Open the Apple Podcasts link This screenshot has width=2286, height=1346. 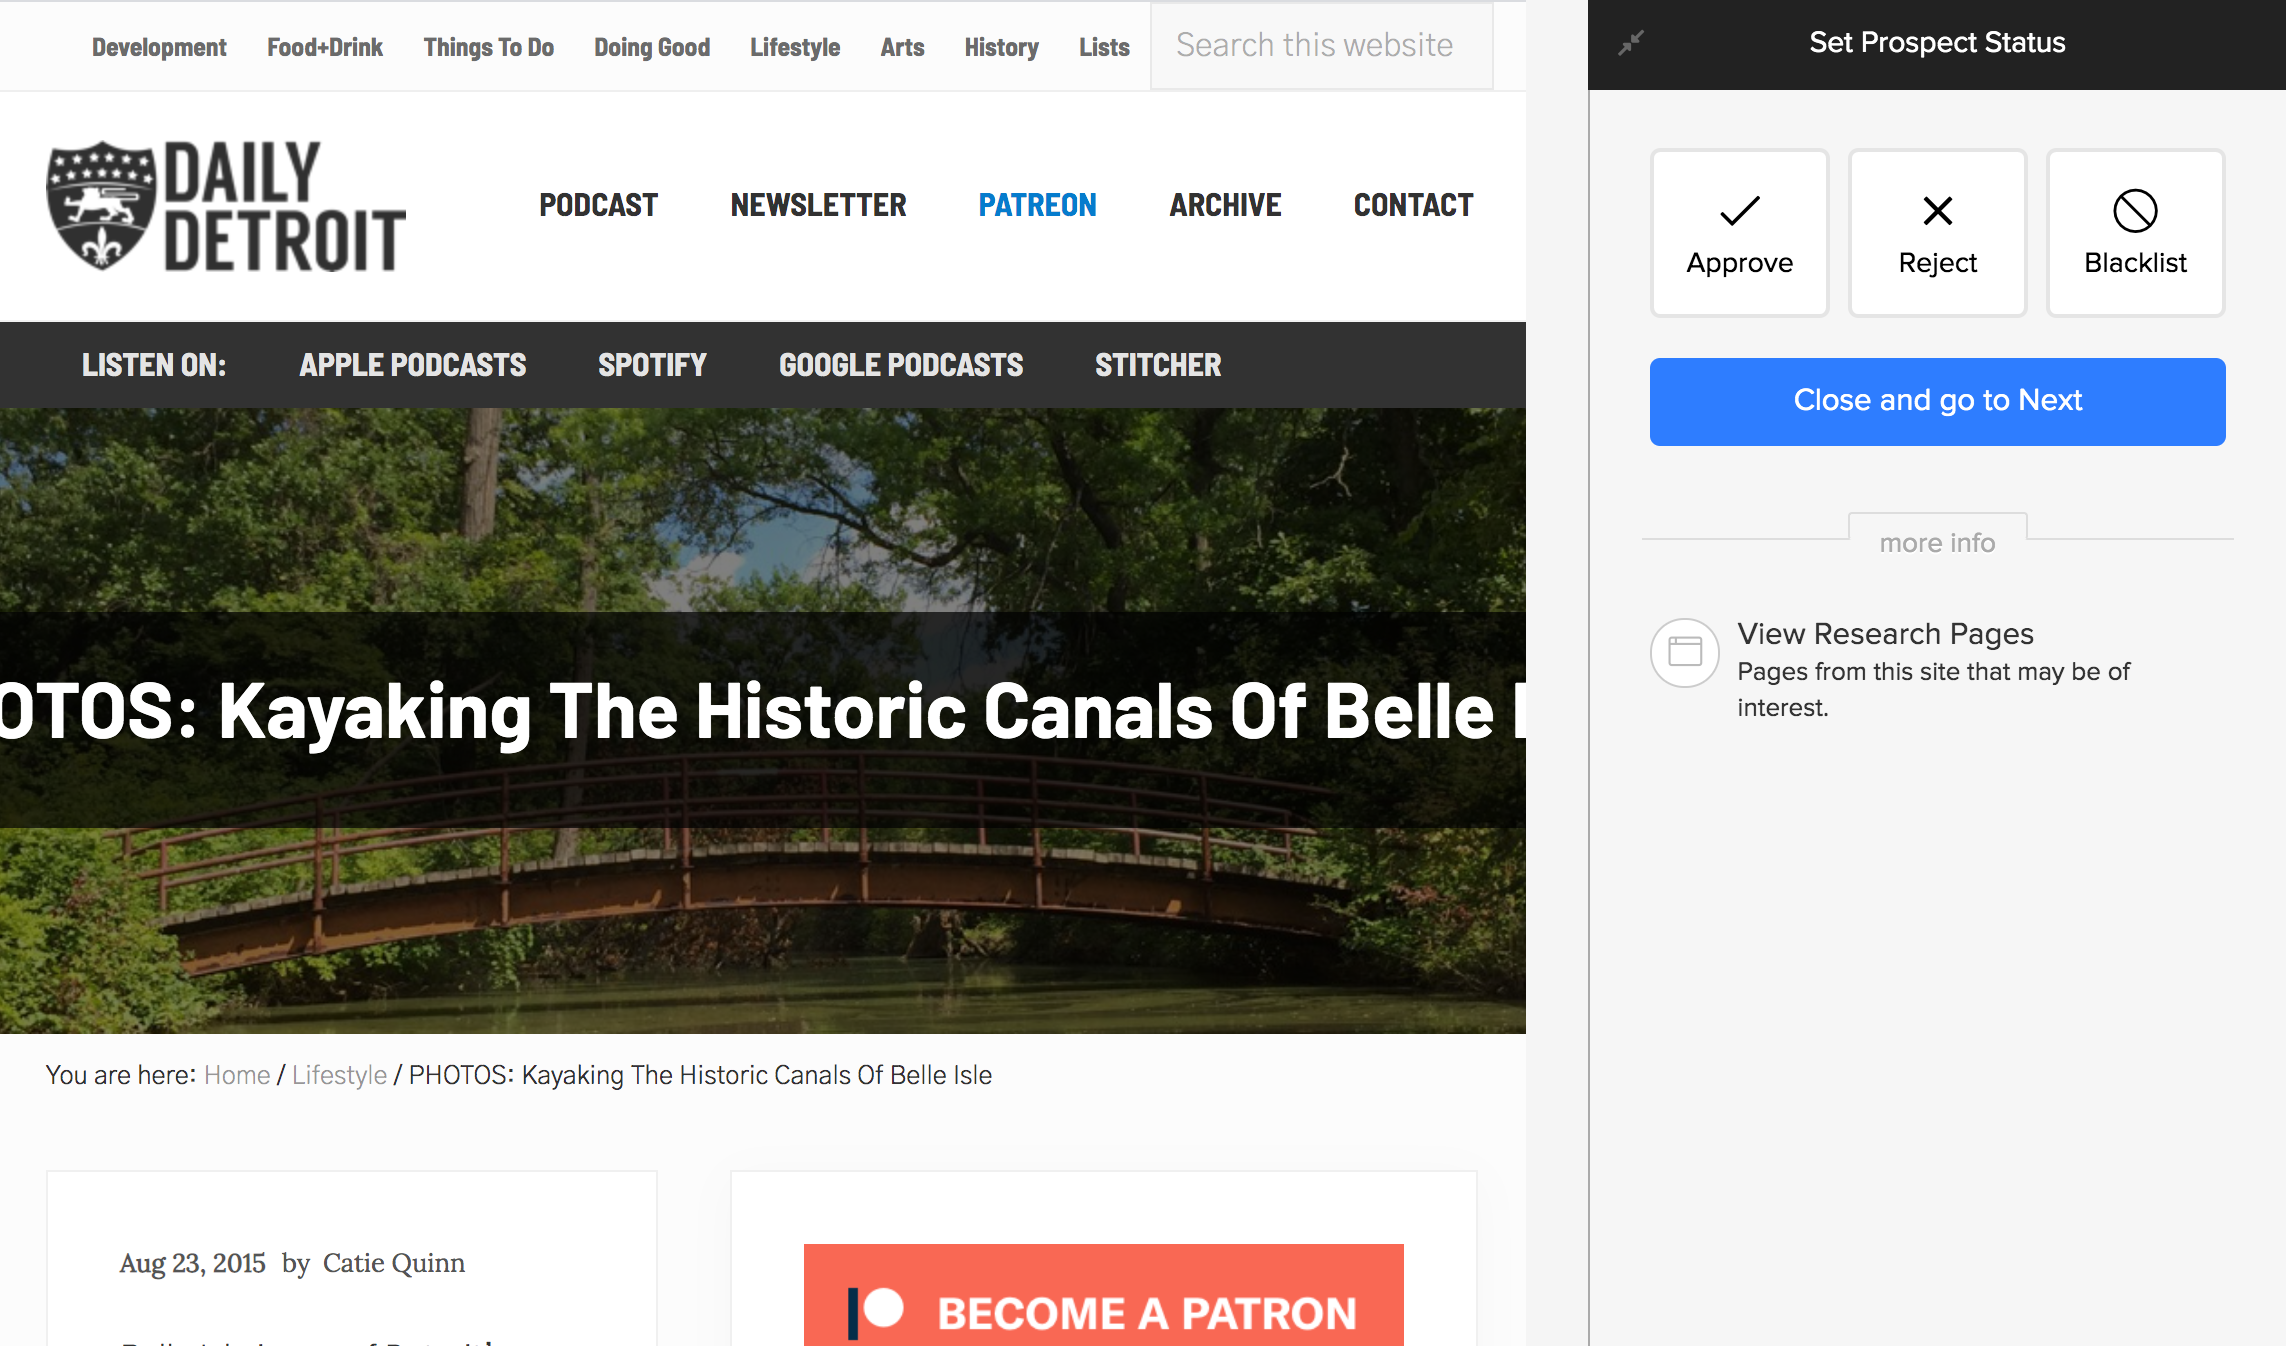tap(412, 365)
